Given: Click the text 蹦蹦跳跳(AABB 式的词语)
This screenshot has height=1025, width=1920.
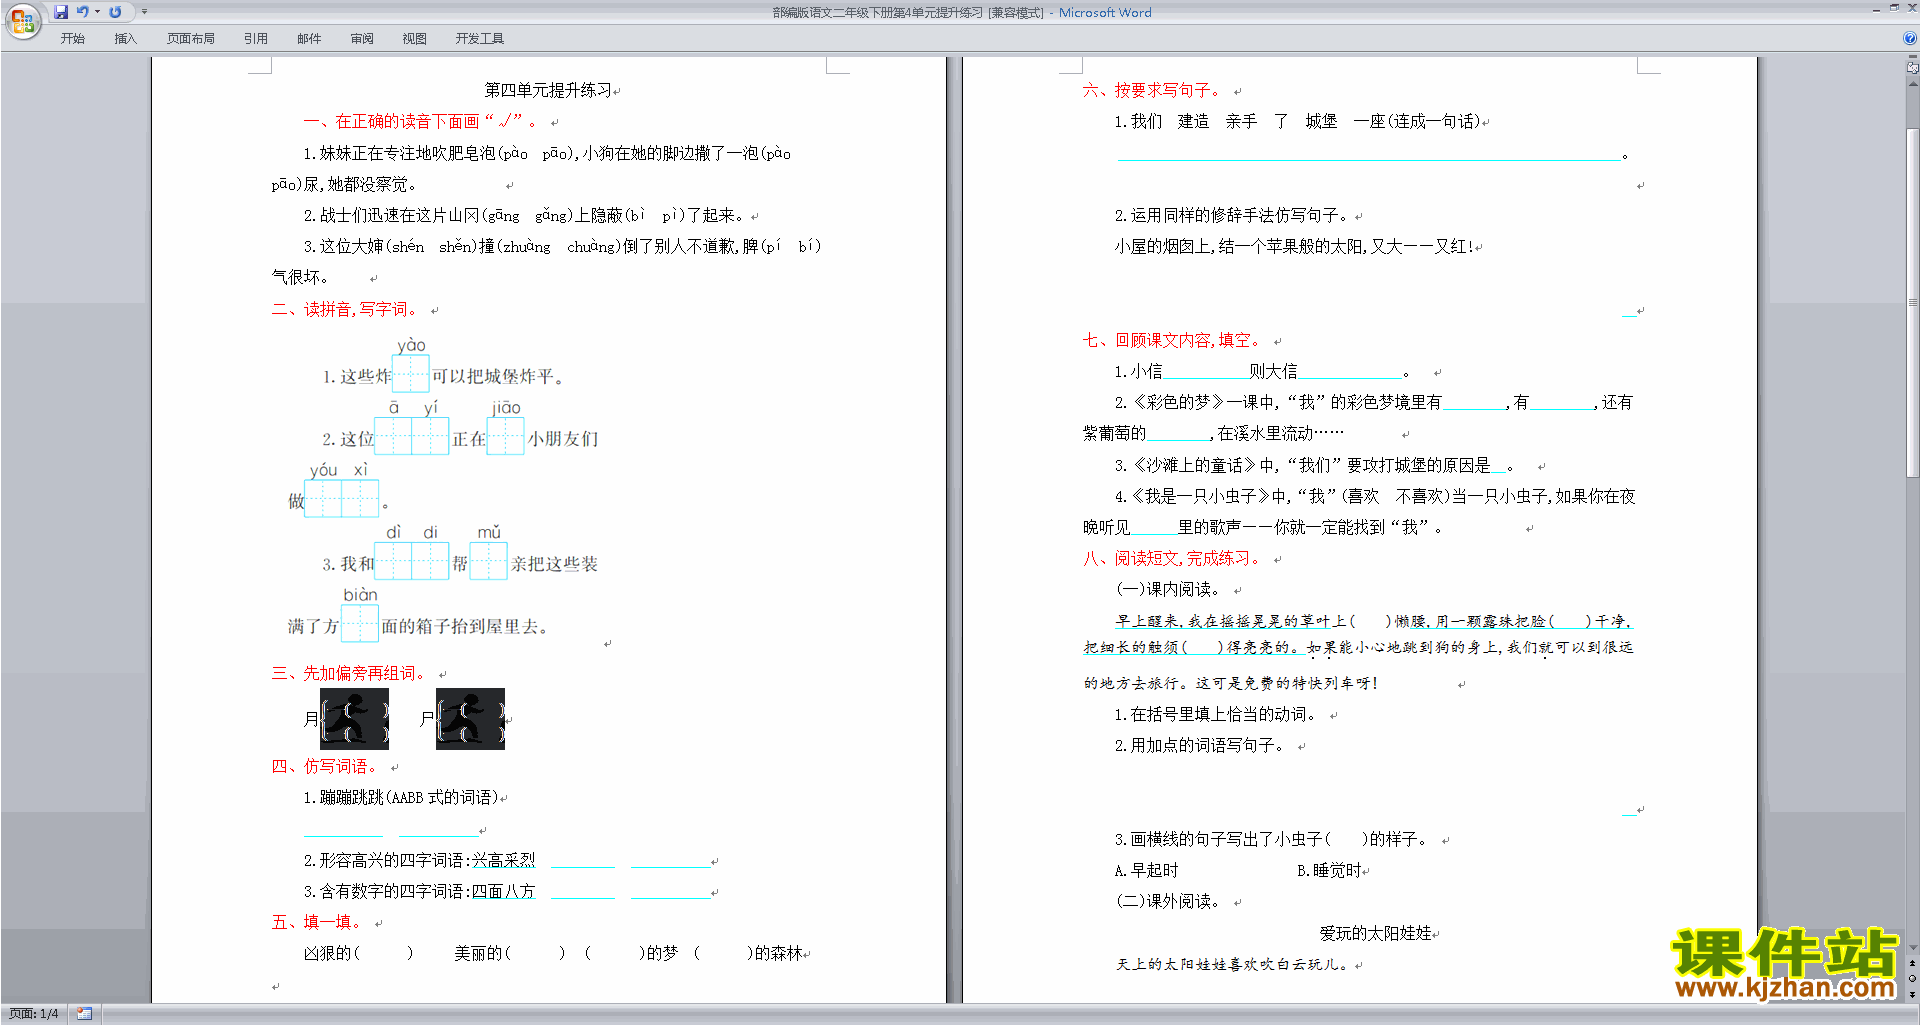Looking at the screenshot, I should pos(408,797).
